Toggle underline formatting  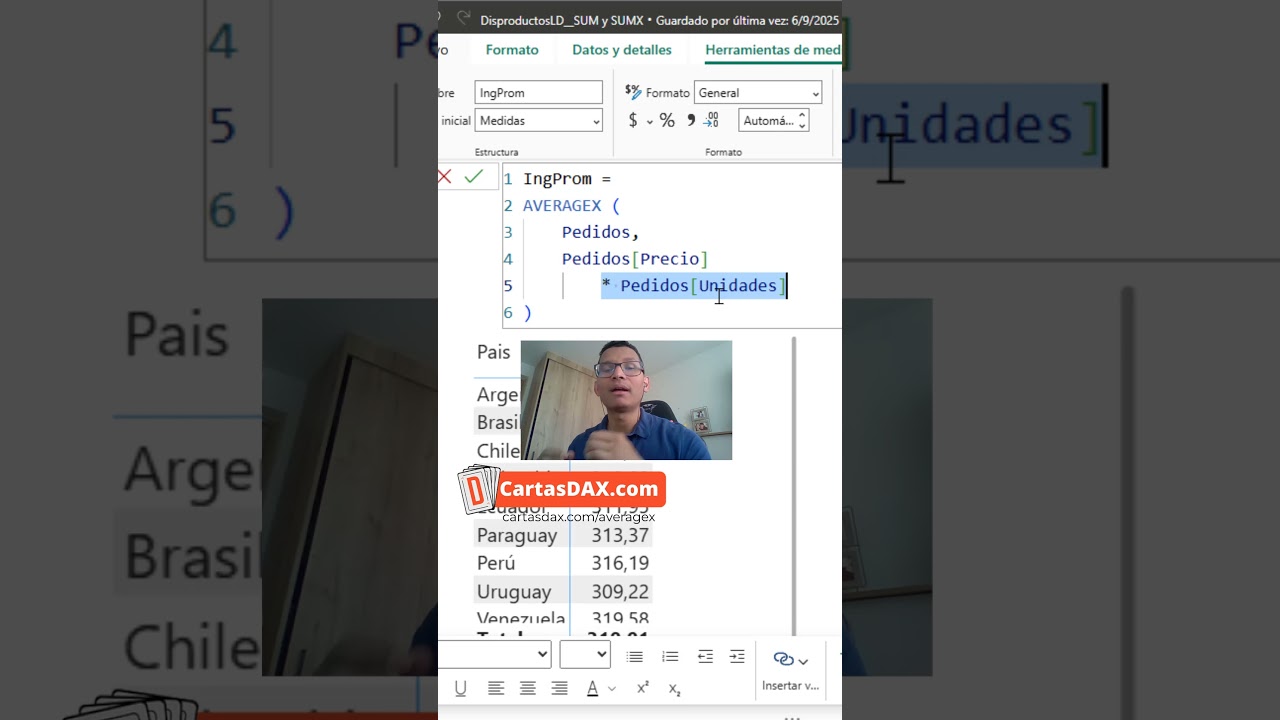point(461,688)
